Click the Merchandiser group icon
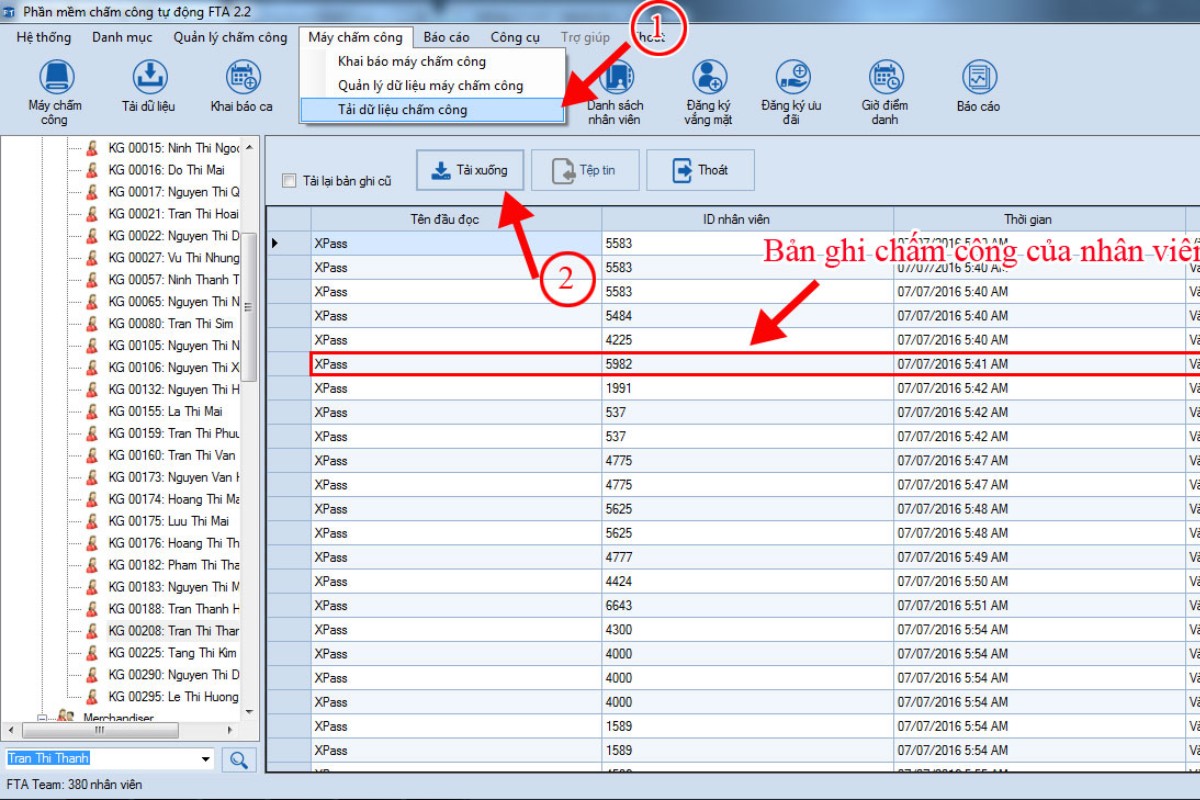The width and height of the screenshot is (1200, 800). click(x=66, y=718)
